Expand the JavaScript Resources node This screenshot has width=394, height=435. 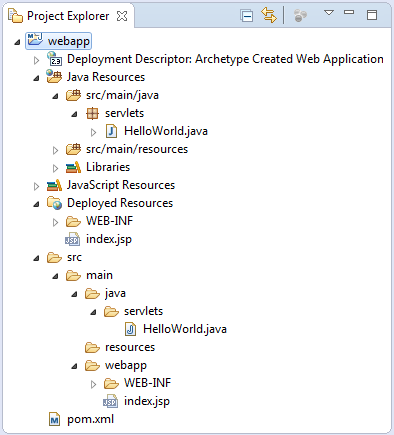36,186
